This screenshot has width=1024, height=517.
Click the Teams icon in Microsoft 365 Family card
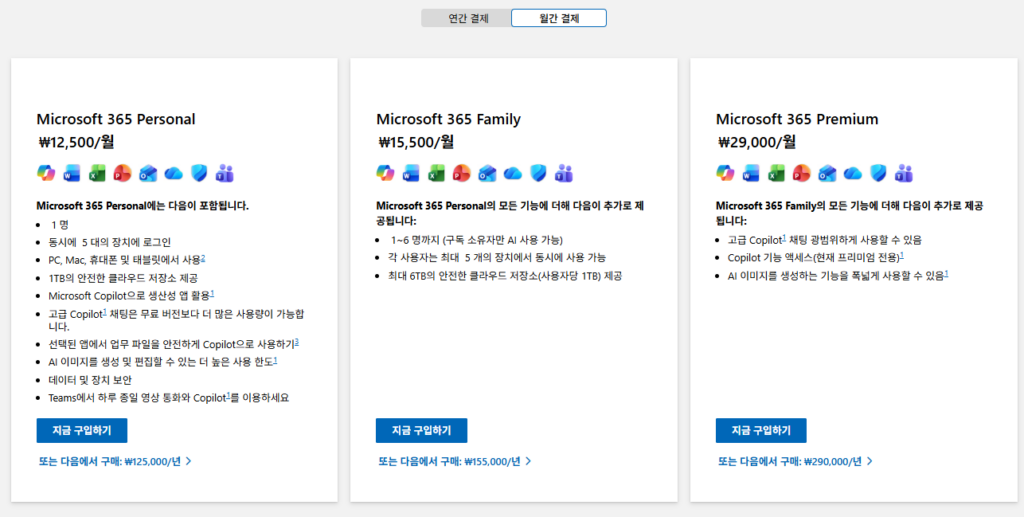coord(564,173)
